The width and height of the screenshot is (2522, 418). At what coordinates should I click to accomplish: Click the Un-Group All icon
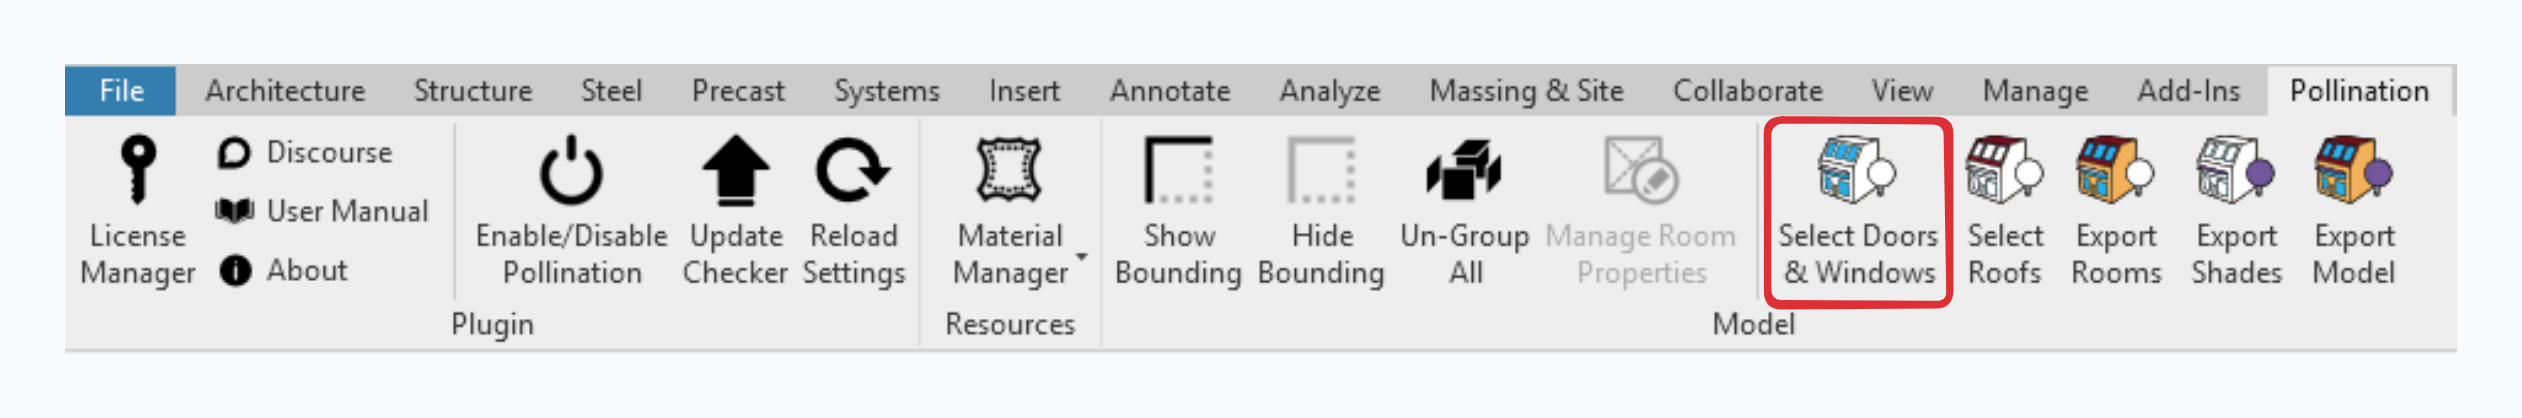(x=1464, y=170)
